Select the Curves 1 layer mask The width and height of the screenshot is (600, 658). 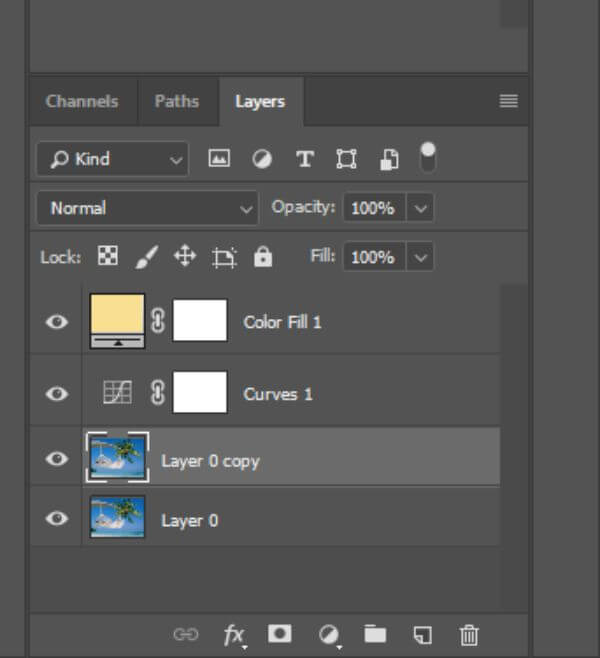(200, 392)
